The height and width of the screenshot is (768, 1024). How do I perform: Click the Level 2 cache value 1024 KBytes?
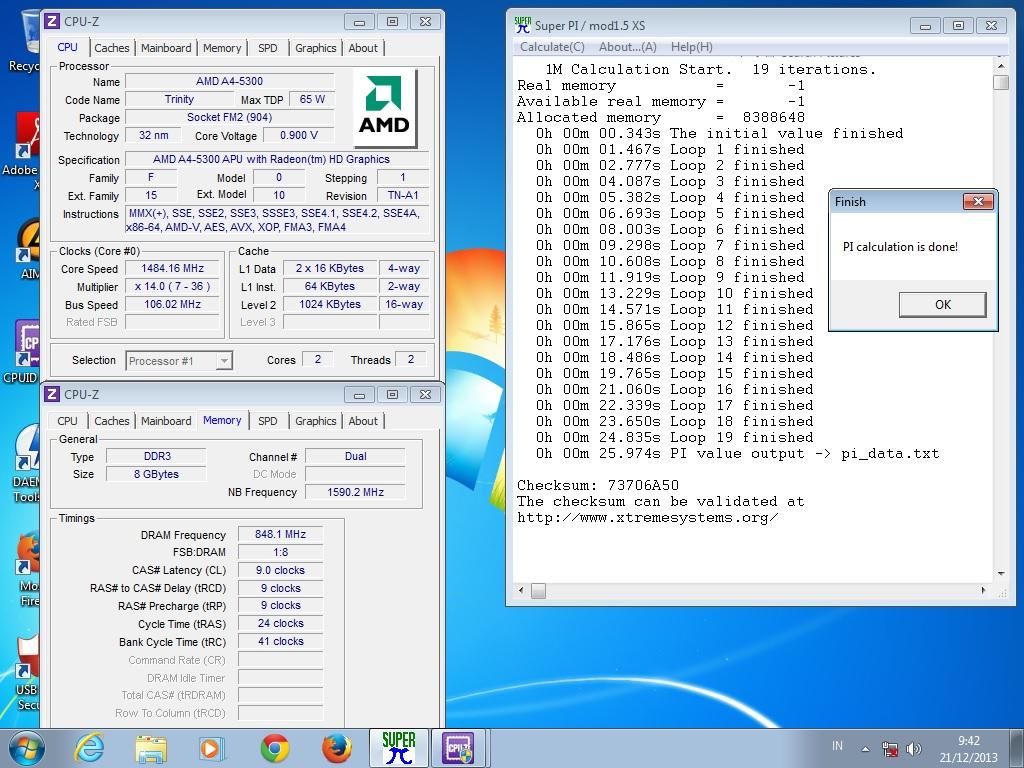pos(330,304)
